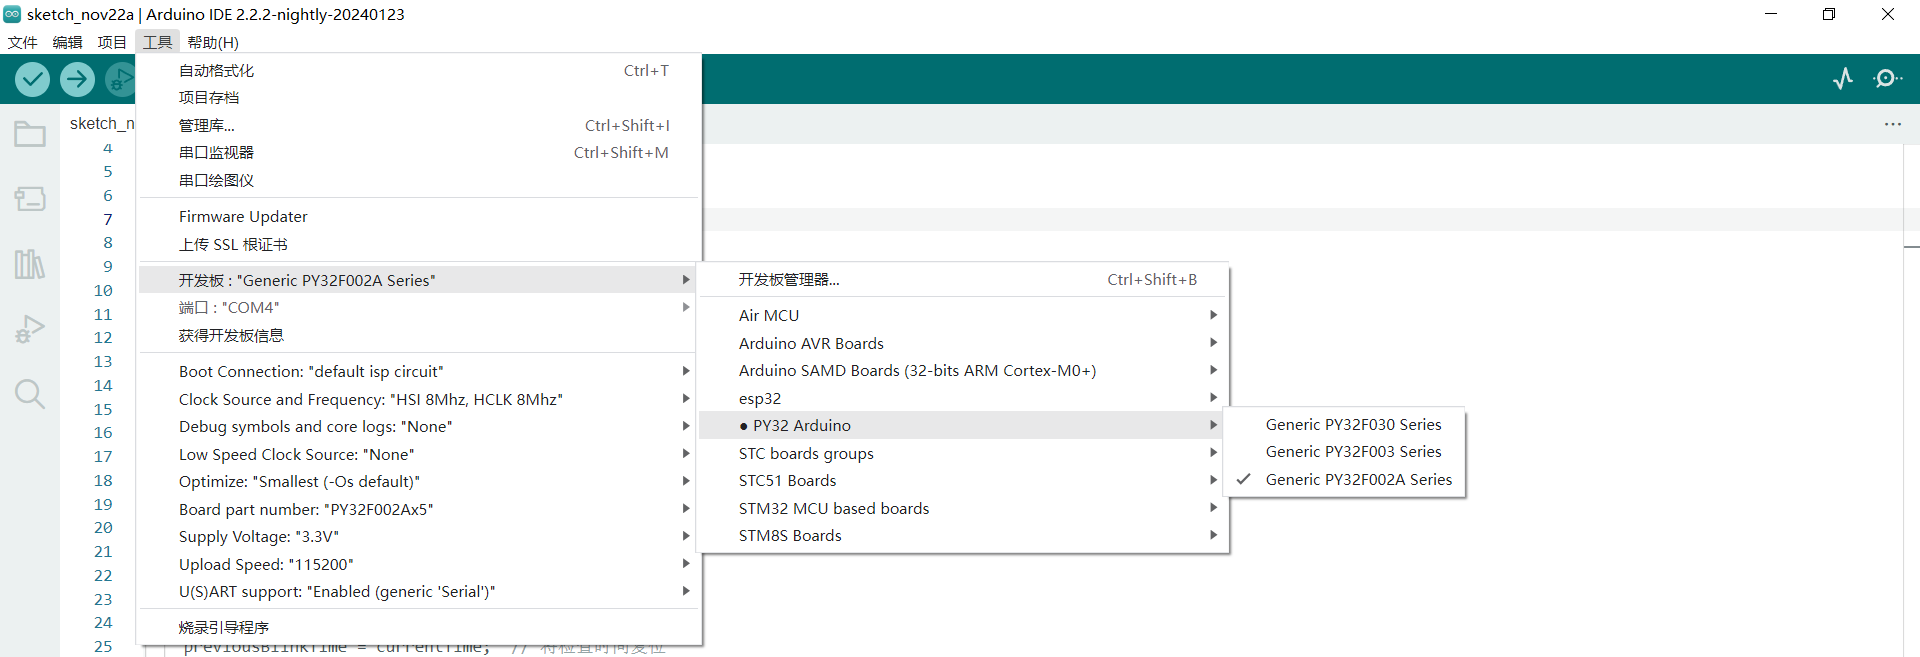
Task: Select Generic PY32F030 Series board
Action: (x=1353, y=425)
